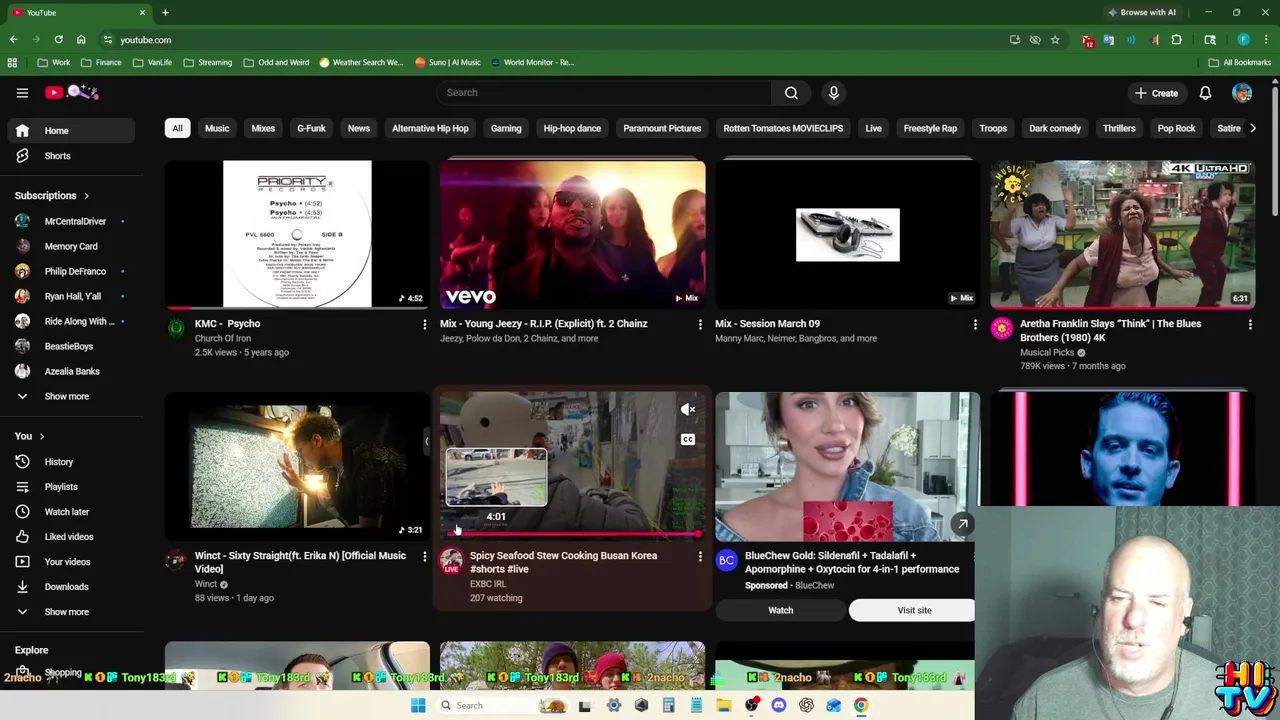Select the Alternative Hip Hop chip
The width and height of the screenshot is (1280, 720).
[430, 128]
